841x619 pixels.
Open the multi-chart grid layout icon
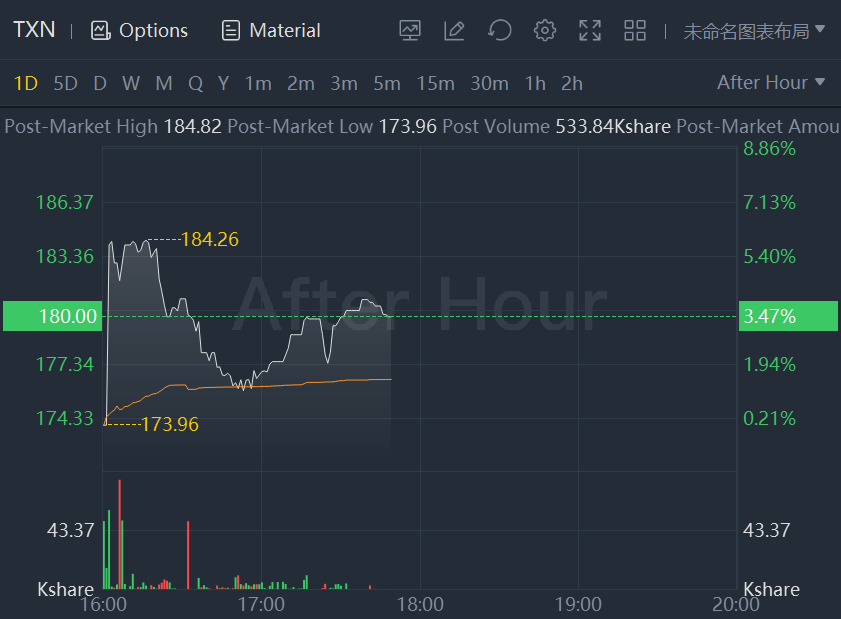[635, 31]
